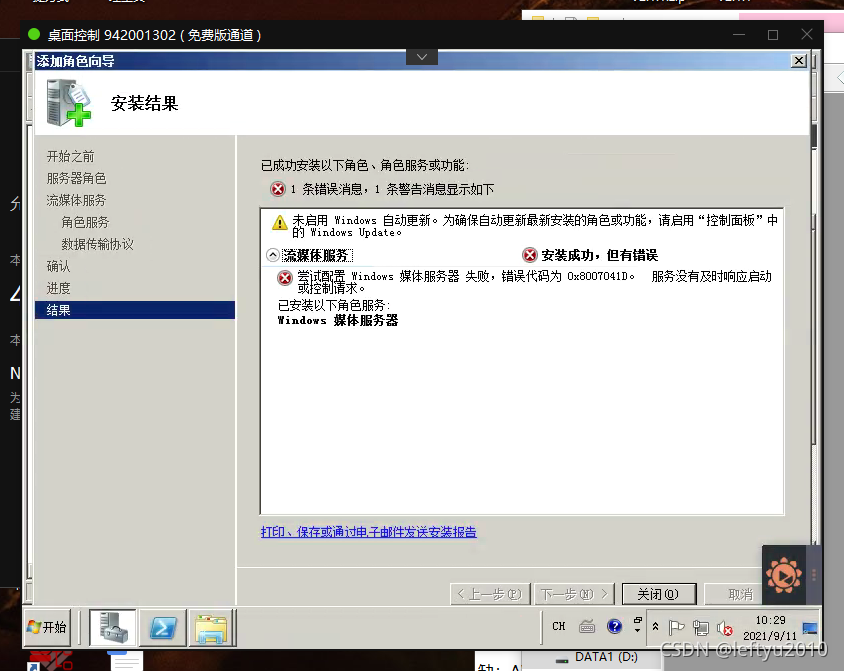Select the 流媒体服务 step in sidebar
Image resolution: width=844 pixels, height=671 pixels.
click(76, 200)
